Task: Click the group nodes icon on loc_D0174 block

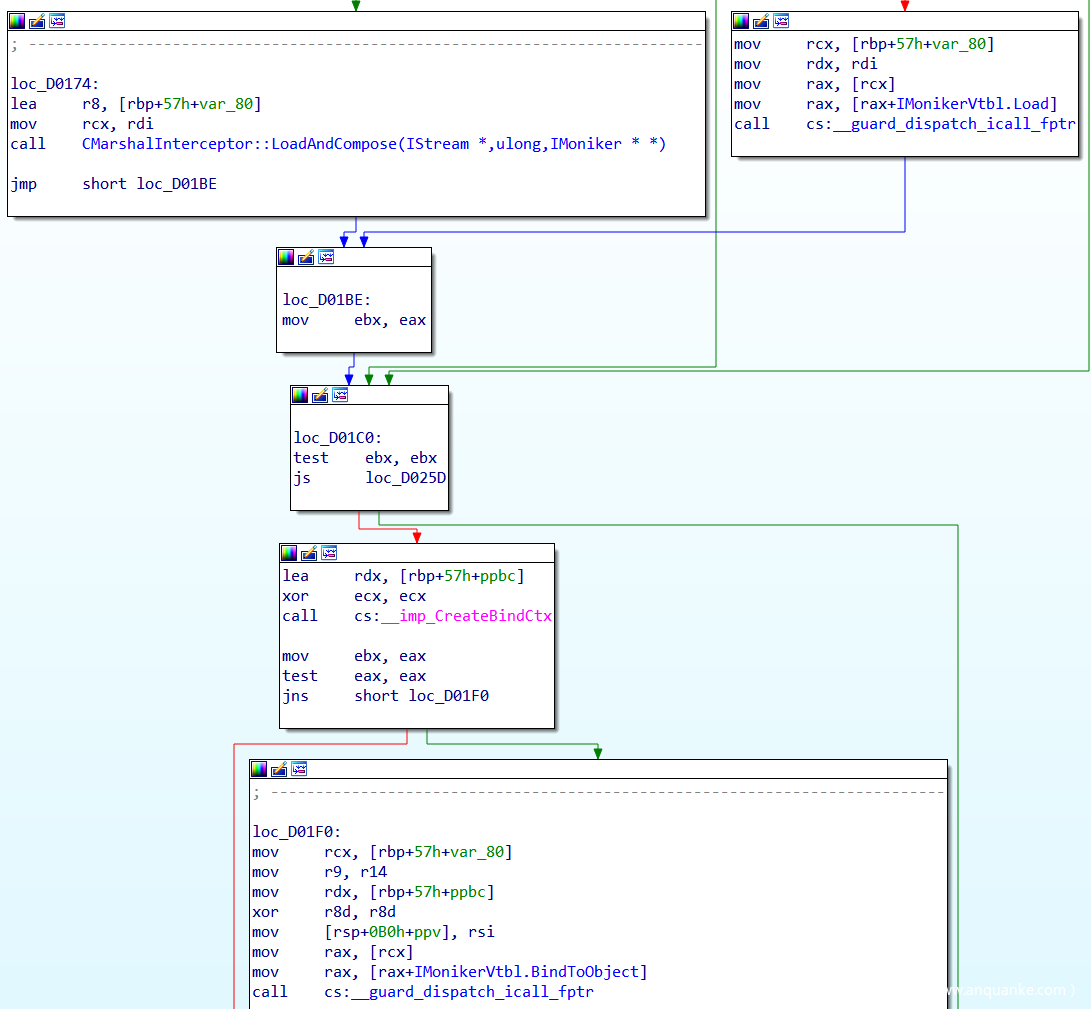Action: 57,21
